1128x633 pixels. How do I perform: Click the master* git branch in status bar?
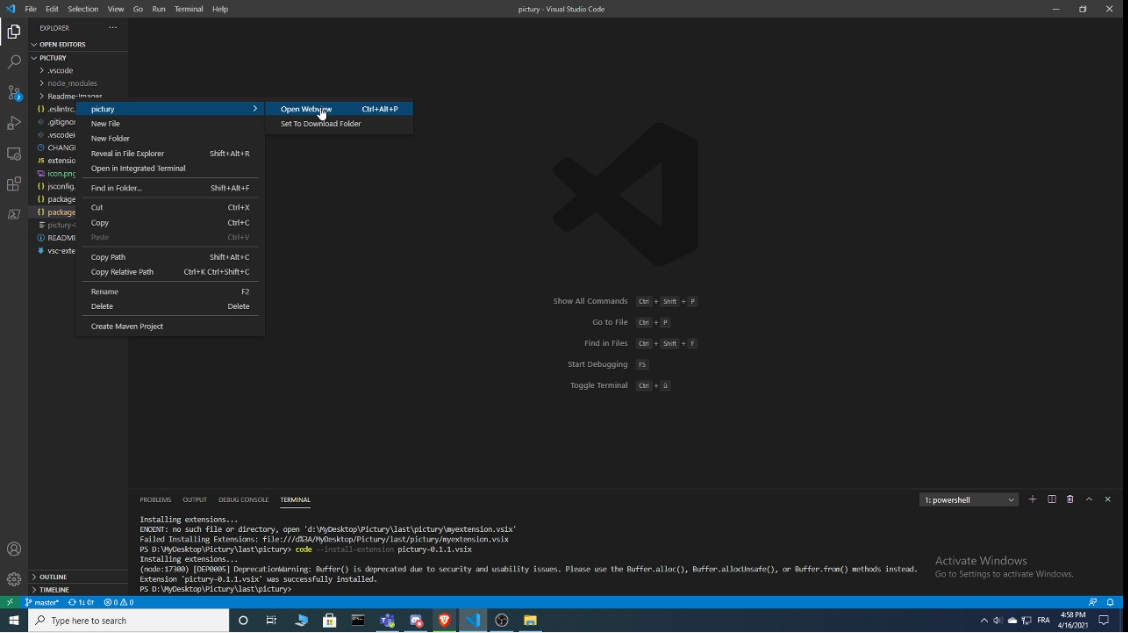point(42,602)
